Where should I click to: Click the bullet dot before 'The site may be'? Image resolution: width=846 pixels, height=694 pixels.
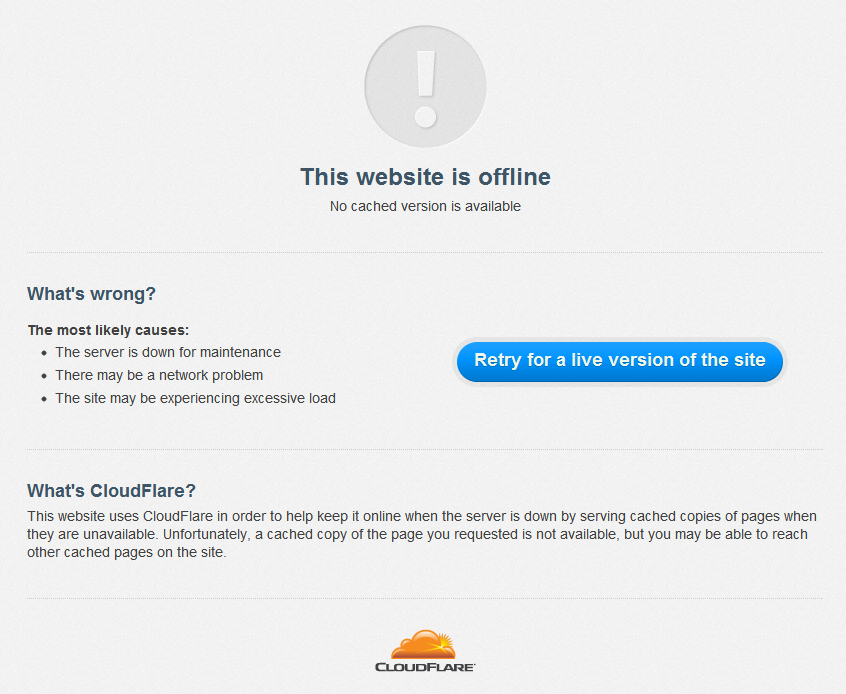(44, 399)
